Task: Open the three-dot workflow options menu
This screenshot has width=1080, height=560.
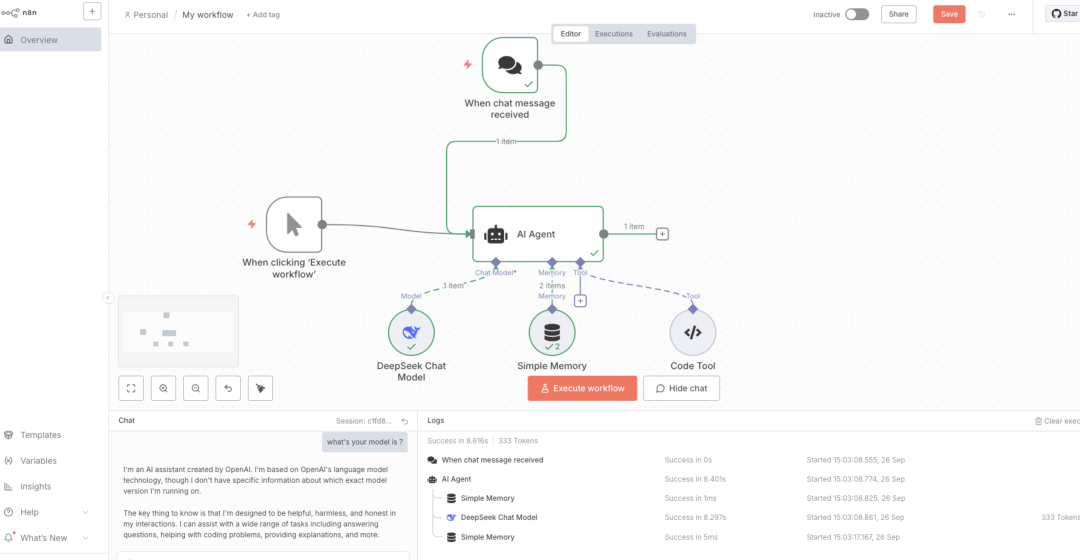Action: 1012,14
